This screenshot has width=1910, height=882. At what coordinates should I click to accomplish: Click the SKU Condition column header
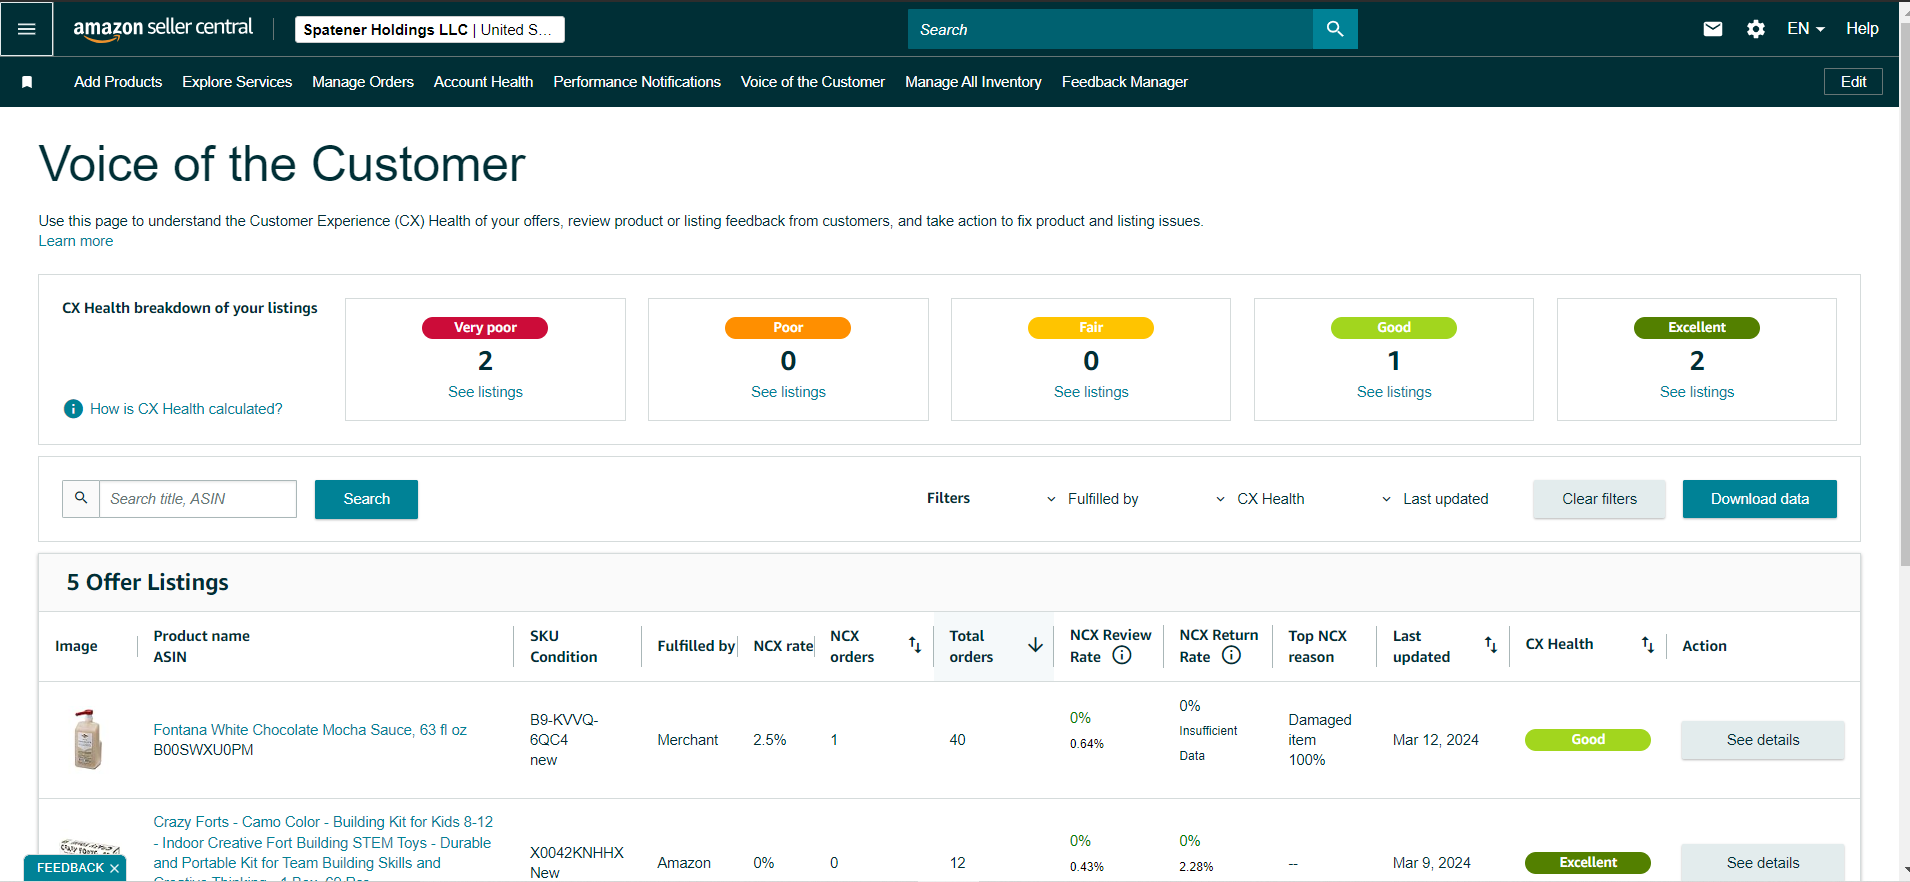click(564, 646)
